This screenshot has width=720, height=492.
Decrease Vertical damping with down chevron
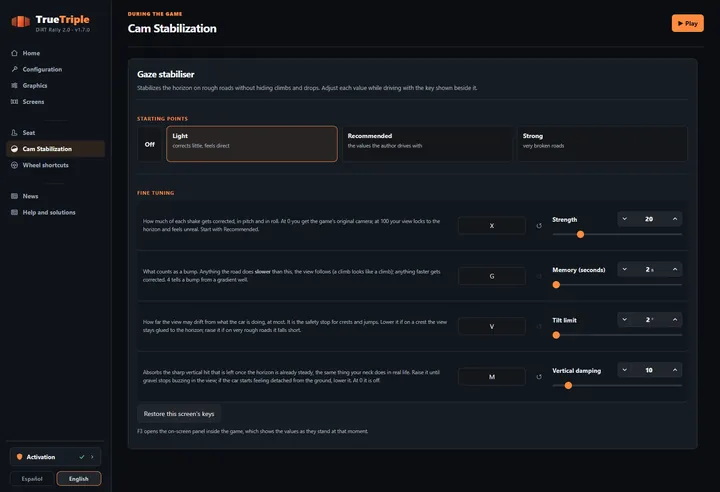(x=624, y=370)
